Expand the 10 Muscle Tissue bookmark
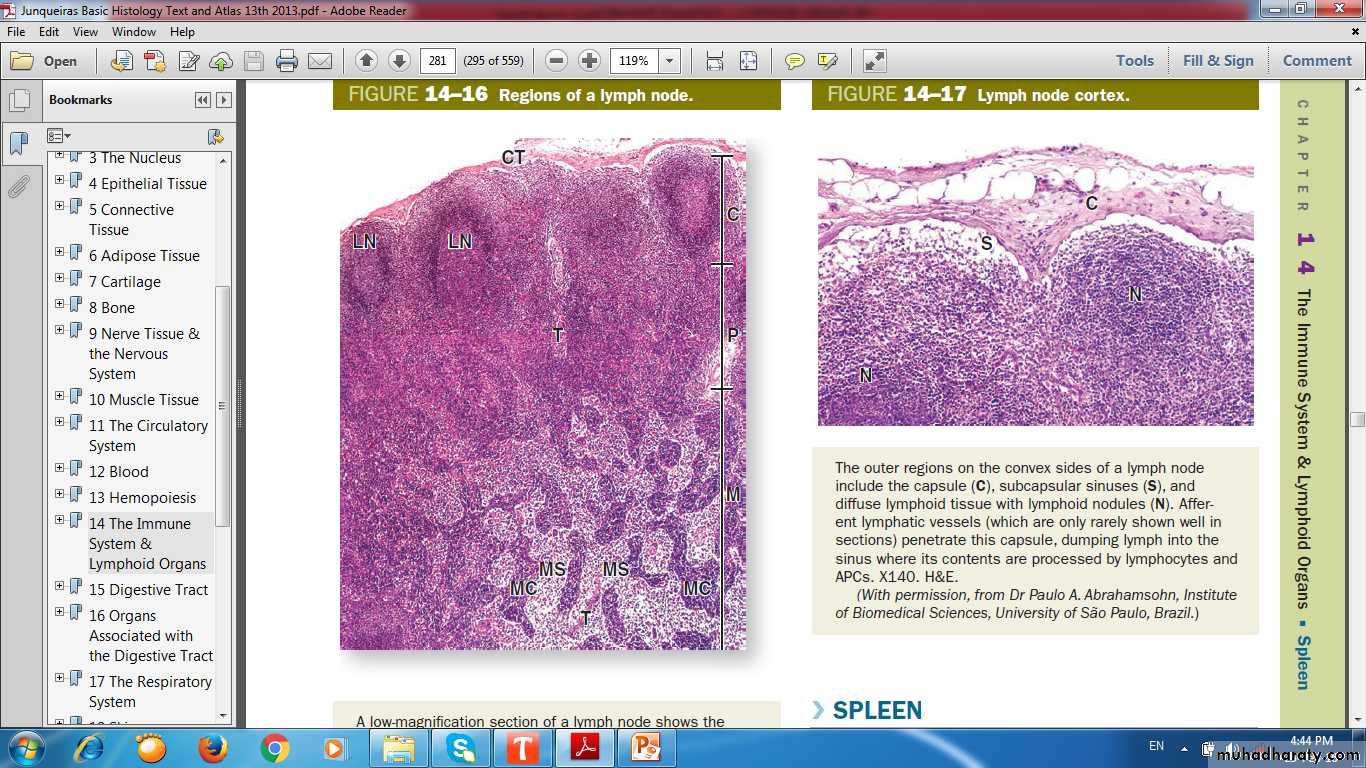The image size is (1366, 768). (x=59, y=396)
